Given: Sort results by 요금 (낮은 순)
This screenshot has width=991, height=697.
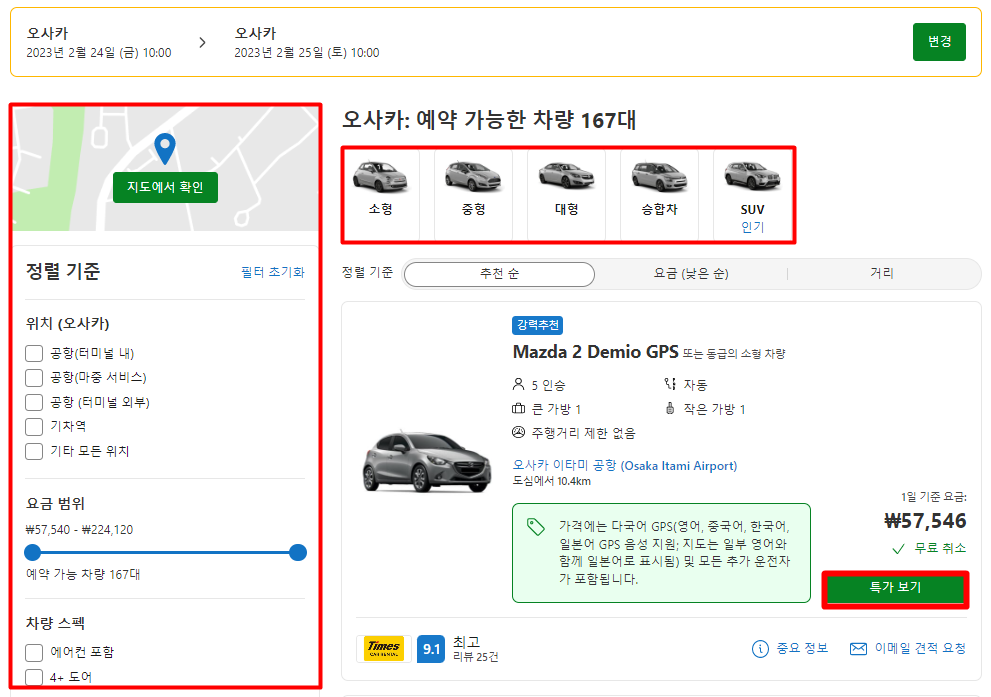Looking at the screenshot, I should pos(691,274).
